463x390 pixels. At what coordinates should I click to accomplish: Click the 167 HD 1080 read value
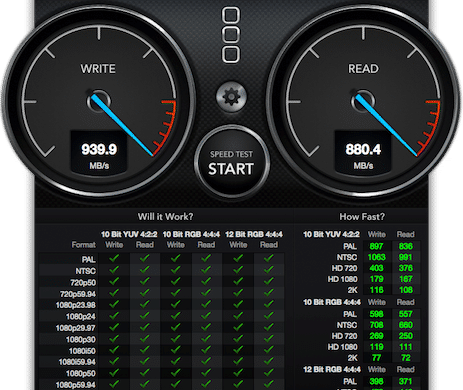pyautogui.click(x=406, y=279)
